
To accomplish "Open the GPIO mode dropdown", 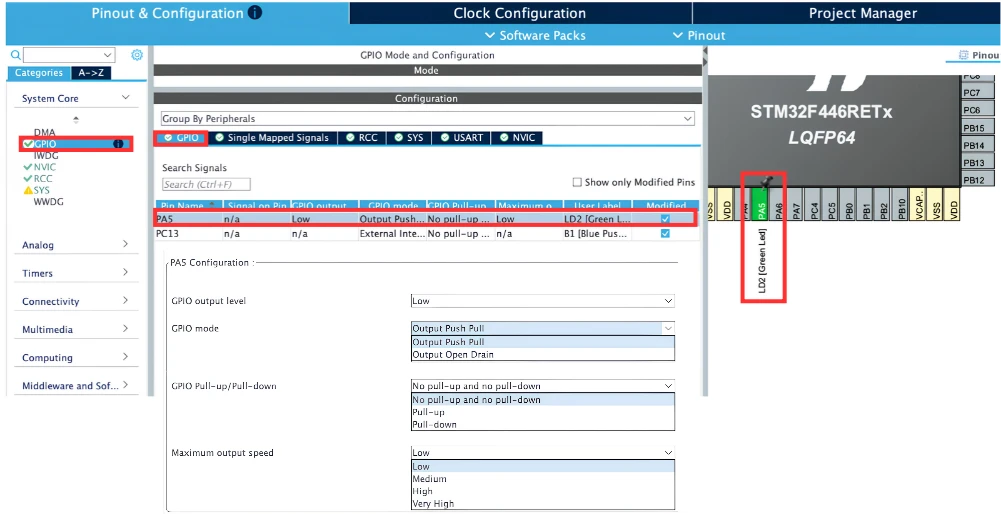I will pos(543,328).
